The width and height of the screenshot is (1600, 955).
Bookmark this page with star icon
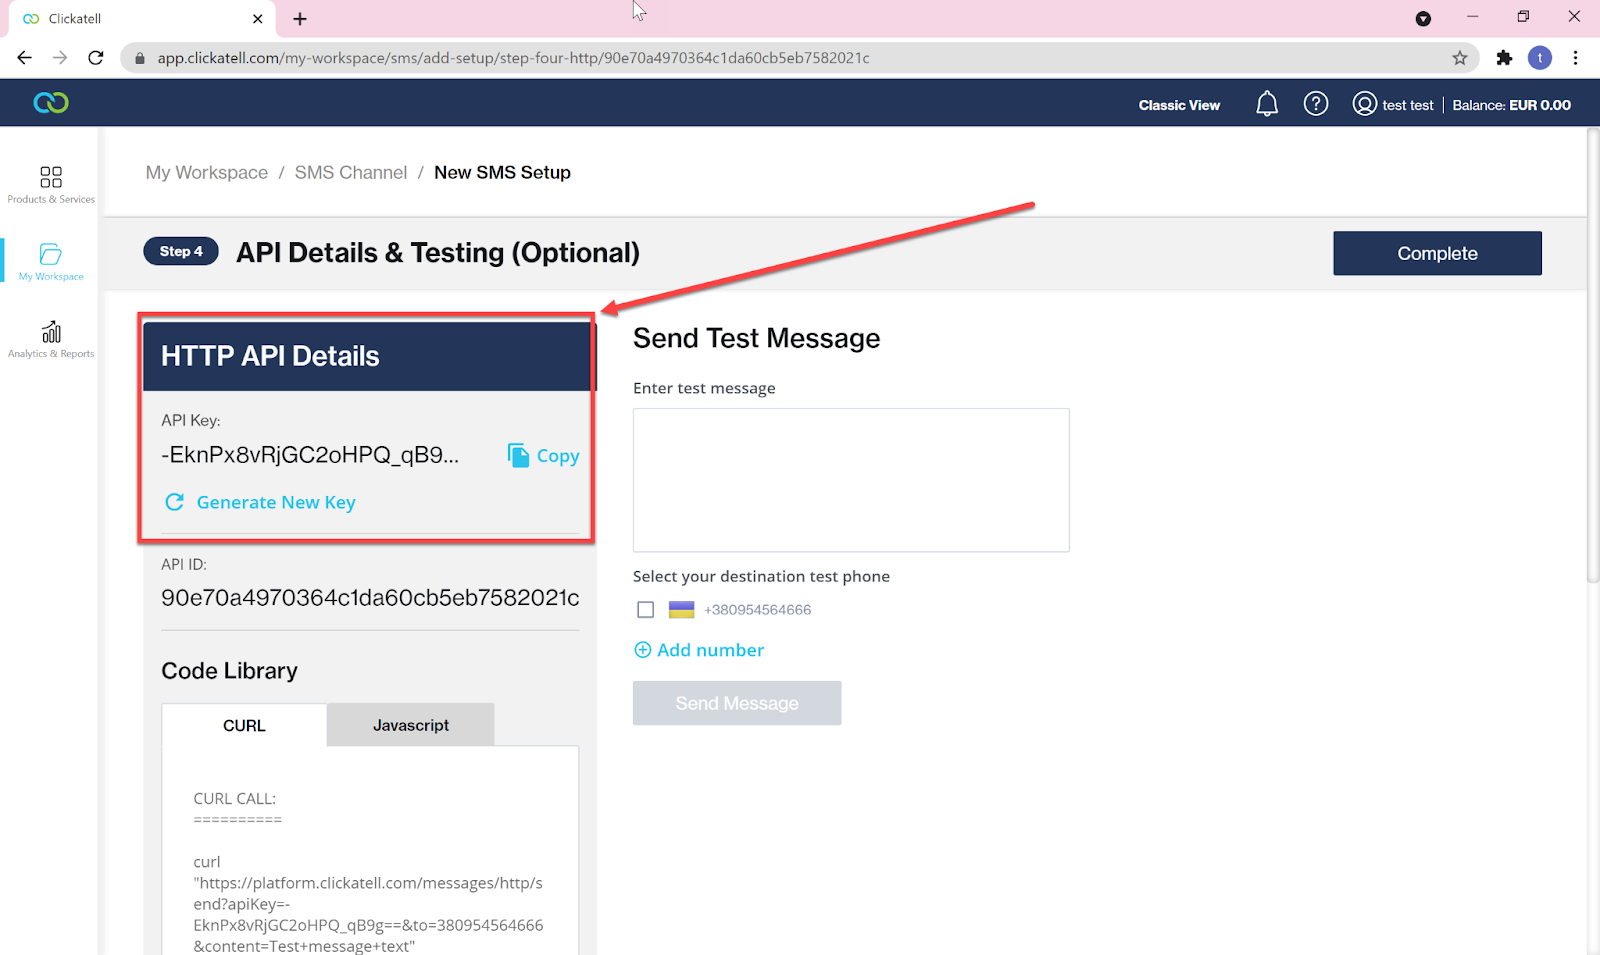click(1460, 58)
